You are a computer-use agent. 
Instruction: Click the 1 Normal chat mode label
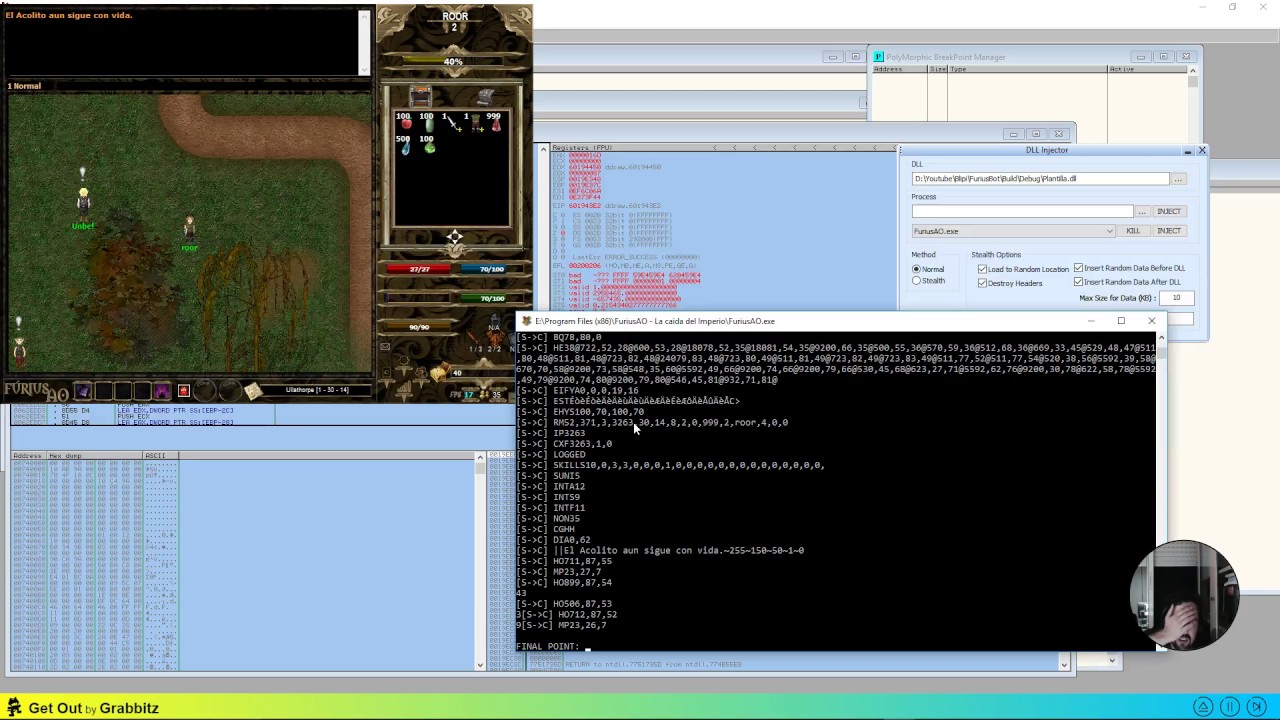25,86
